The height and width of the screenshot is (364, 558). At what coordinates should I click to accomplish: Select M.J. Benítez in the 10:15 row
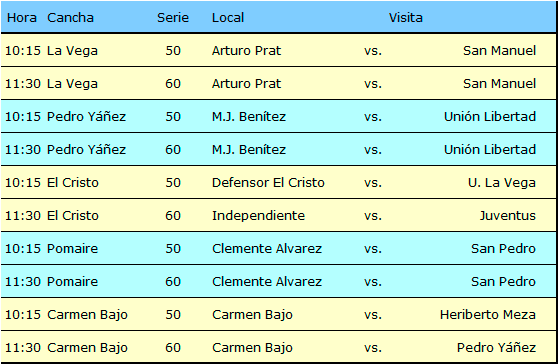(249, 117)
